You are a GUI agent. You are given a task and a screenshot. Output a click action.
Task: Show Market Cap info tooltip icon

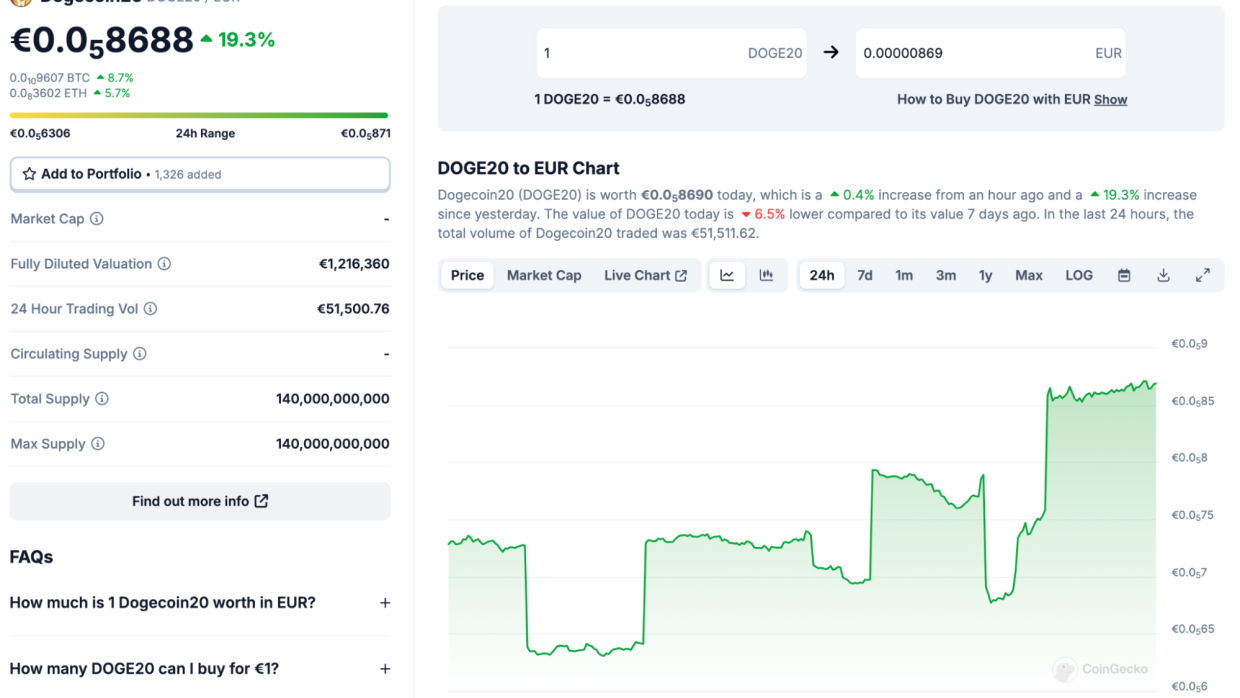[97, 219]
